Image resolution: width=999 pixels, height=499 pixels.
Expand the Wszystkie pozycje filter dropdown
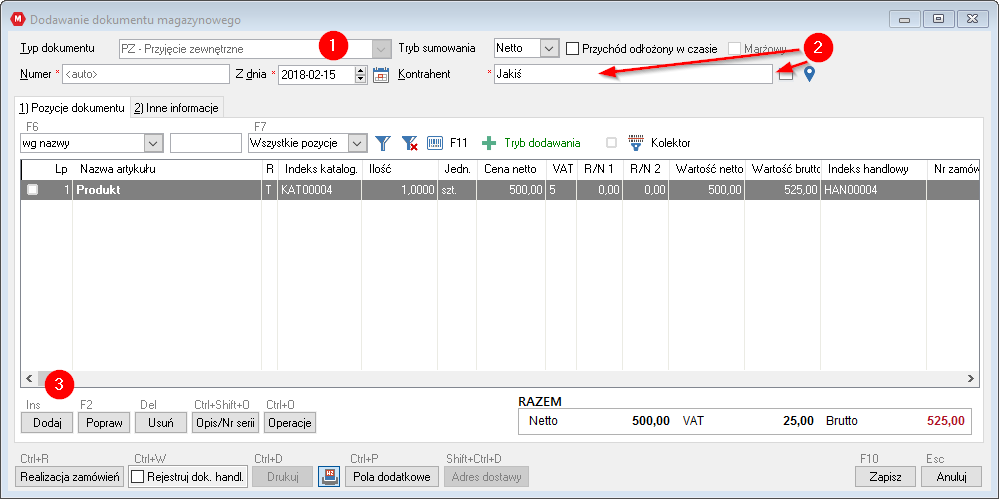click(x=357, y=143)
